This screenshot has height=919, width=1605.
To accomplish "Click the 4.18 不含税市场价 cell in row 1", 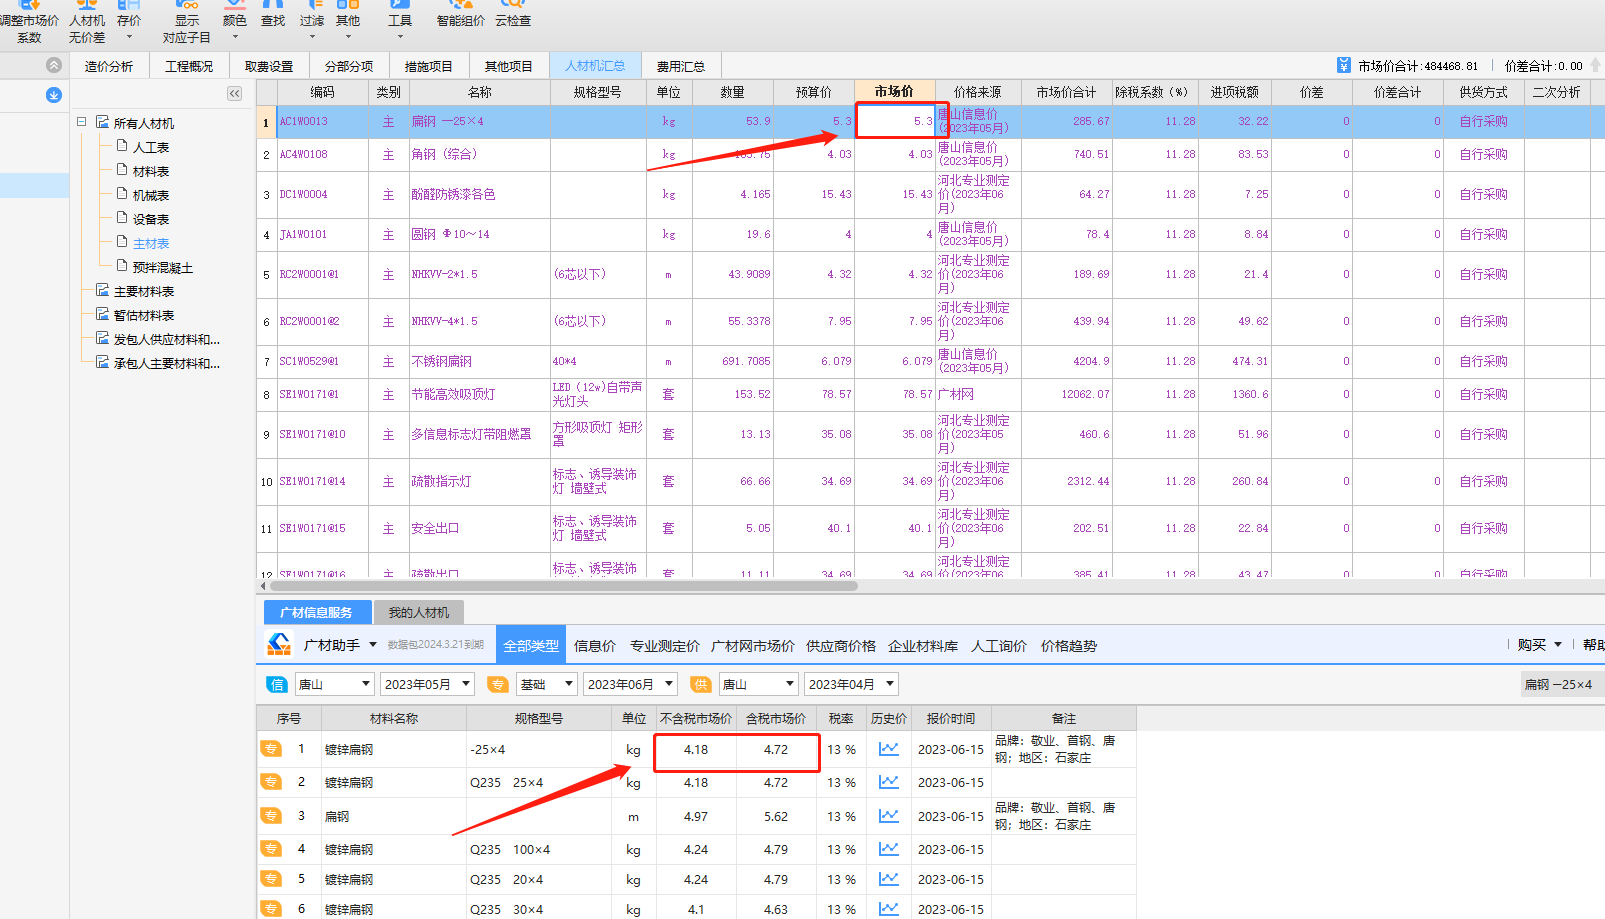I will tap(696, 749).
